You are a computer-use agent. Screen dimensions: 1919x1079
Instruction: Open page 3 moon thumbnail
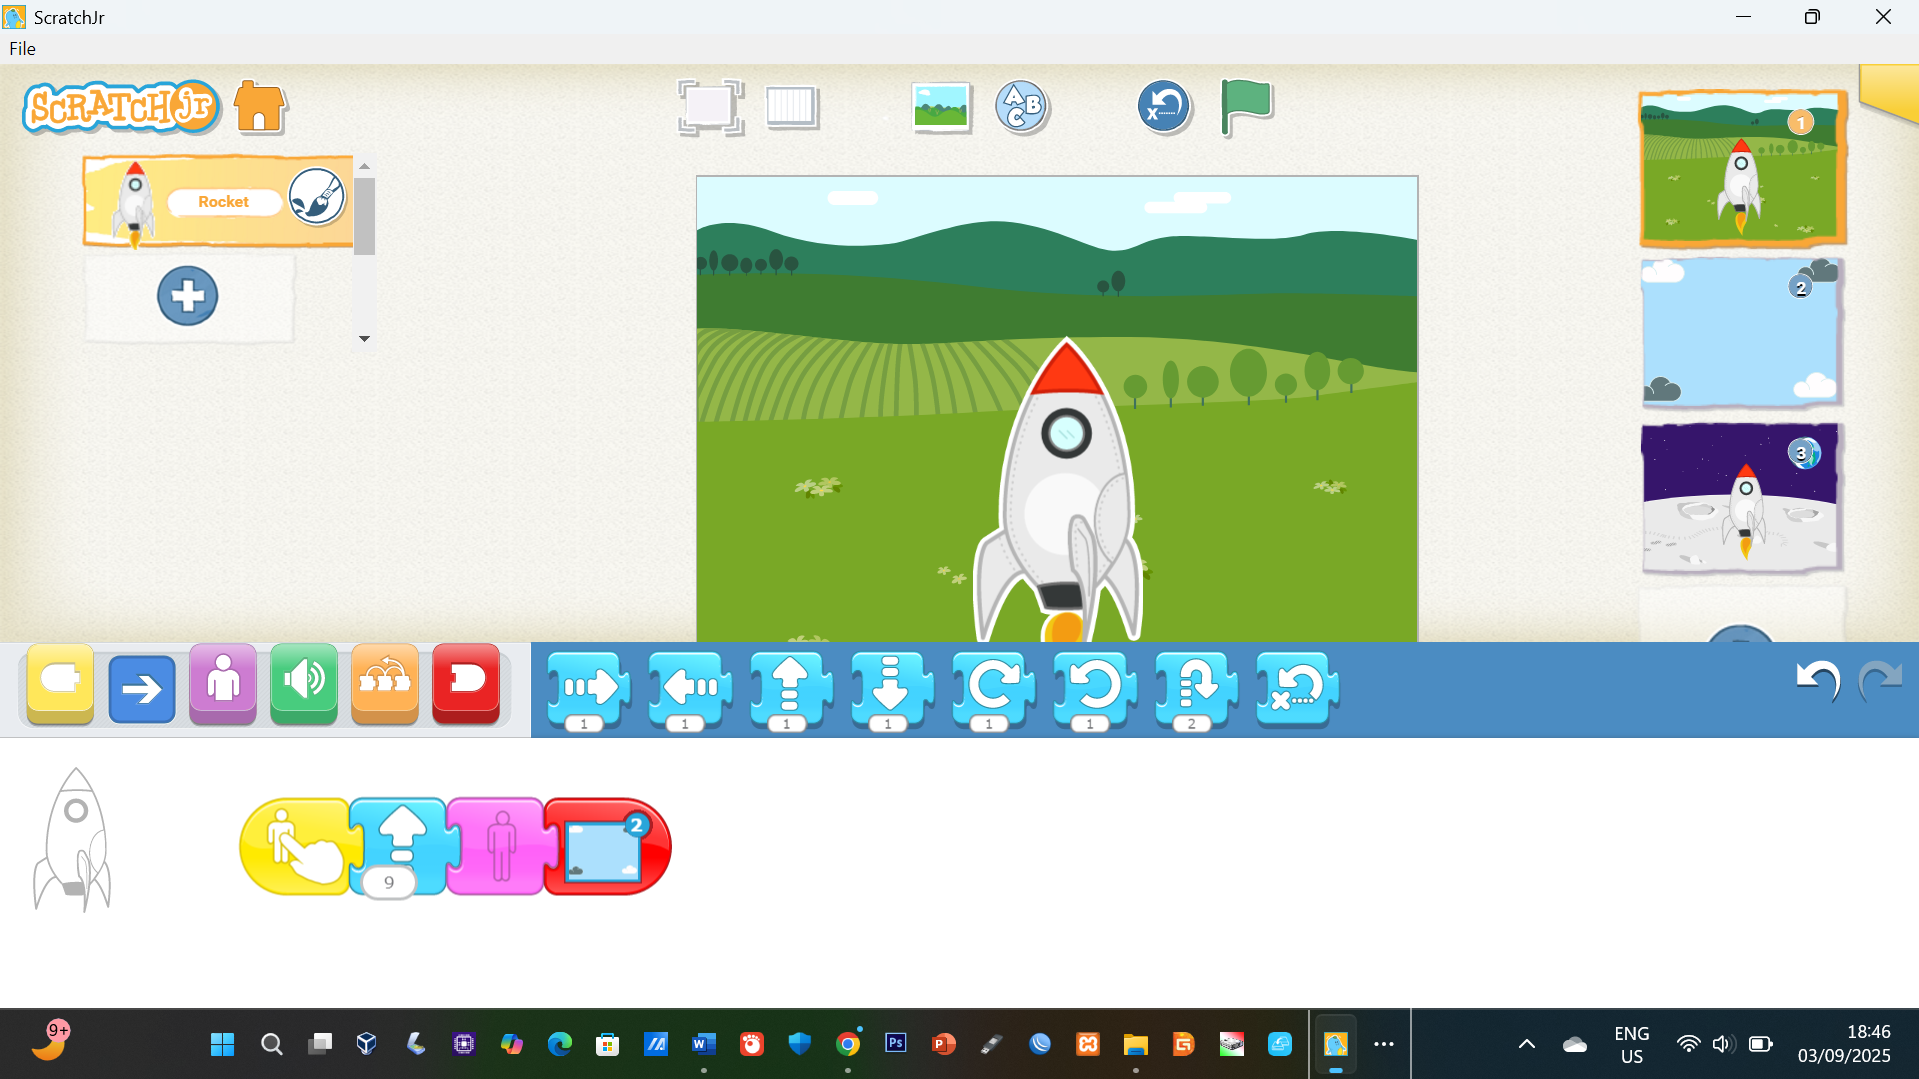(x=1740, y=497)
